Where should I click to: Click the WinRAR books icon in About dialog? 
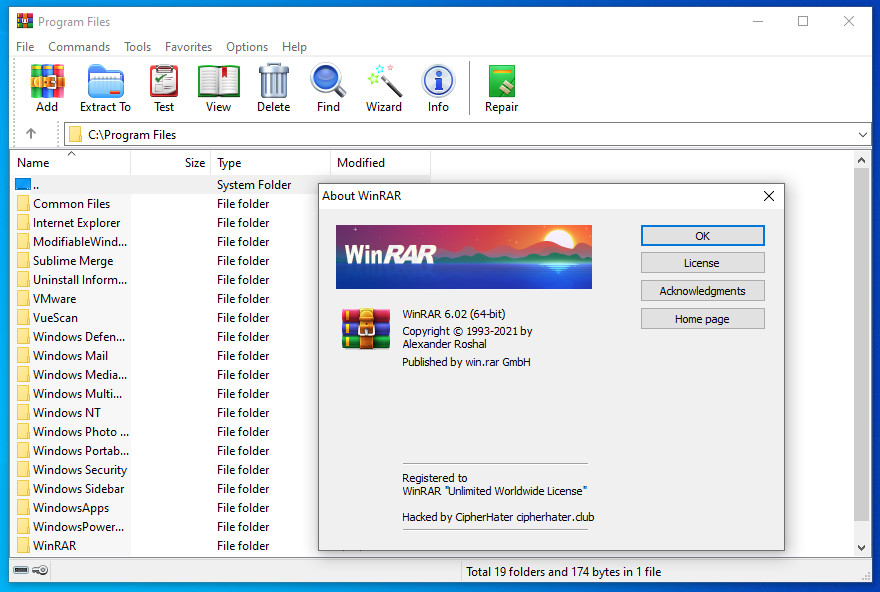pos(366,329)
